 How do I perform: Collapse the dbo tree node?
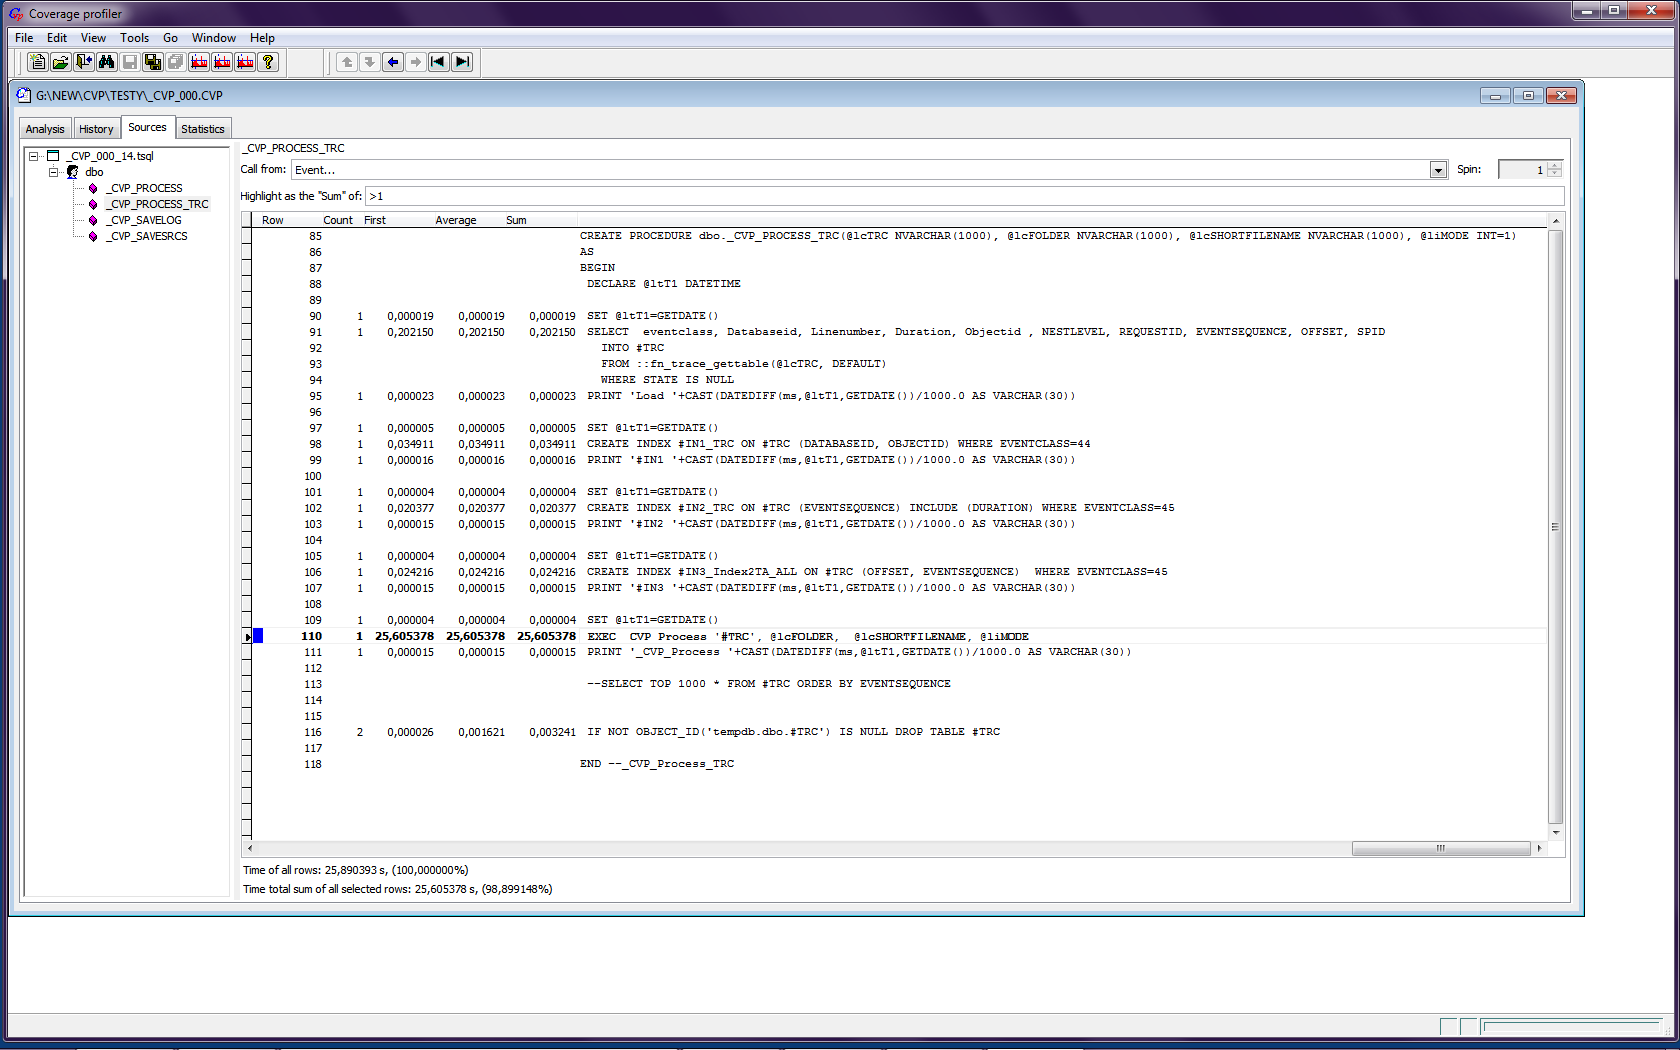click(x=53, y=172)
